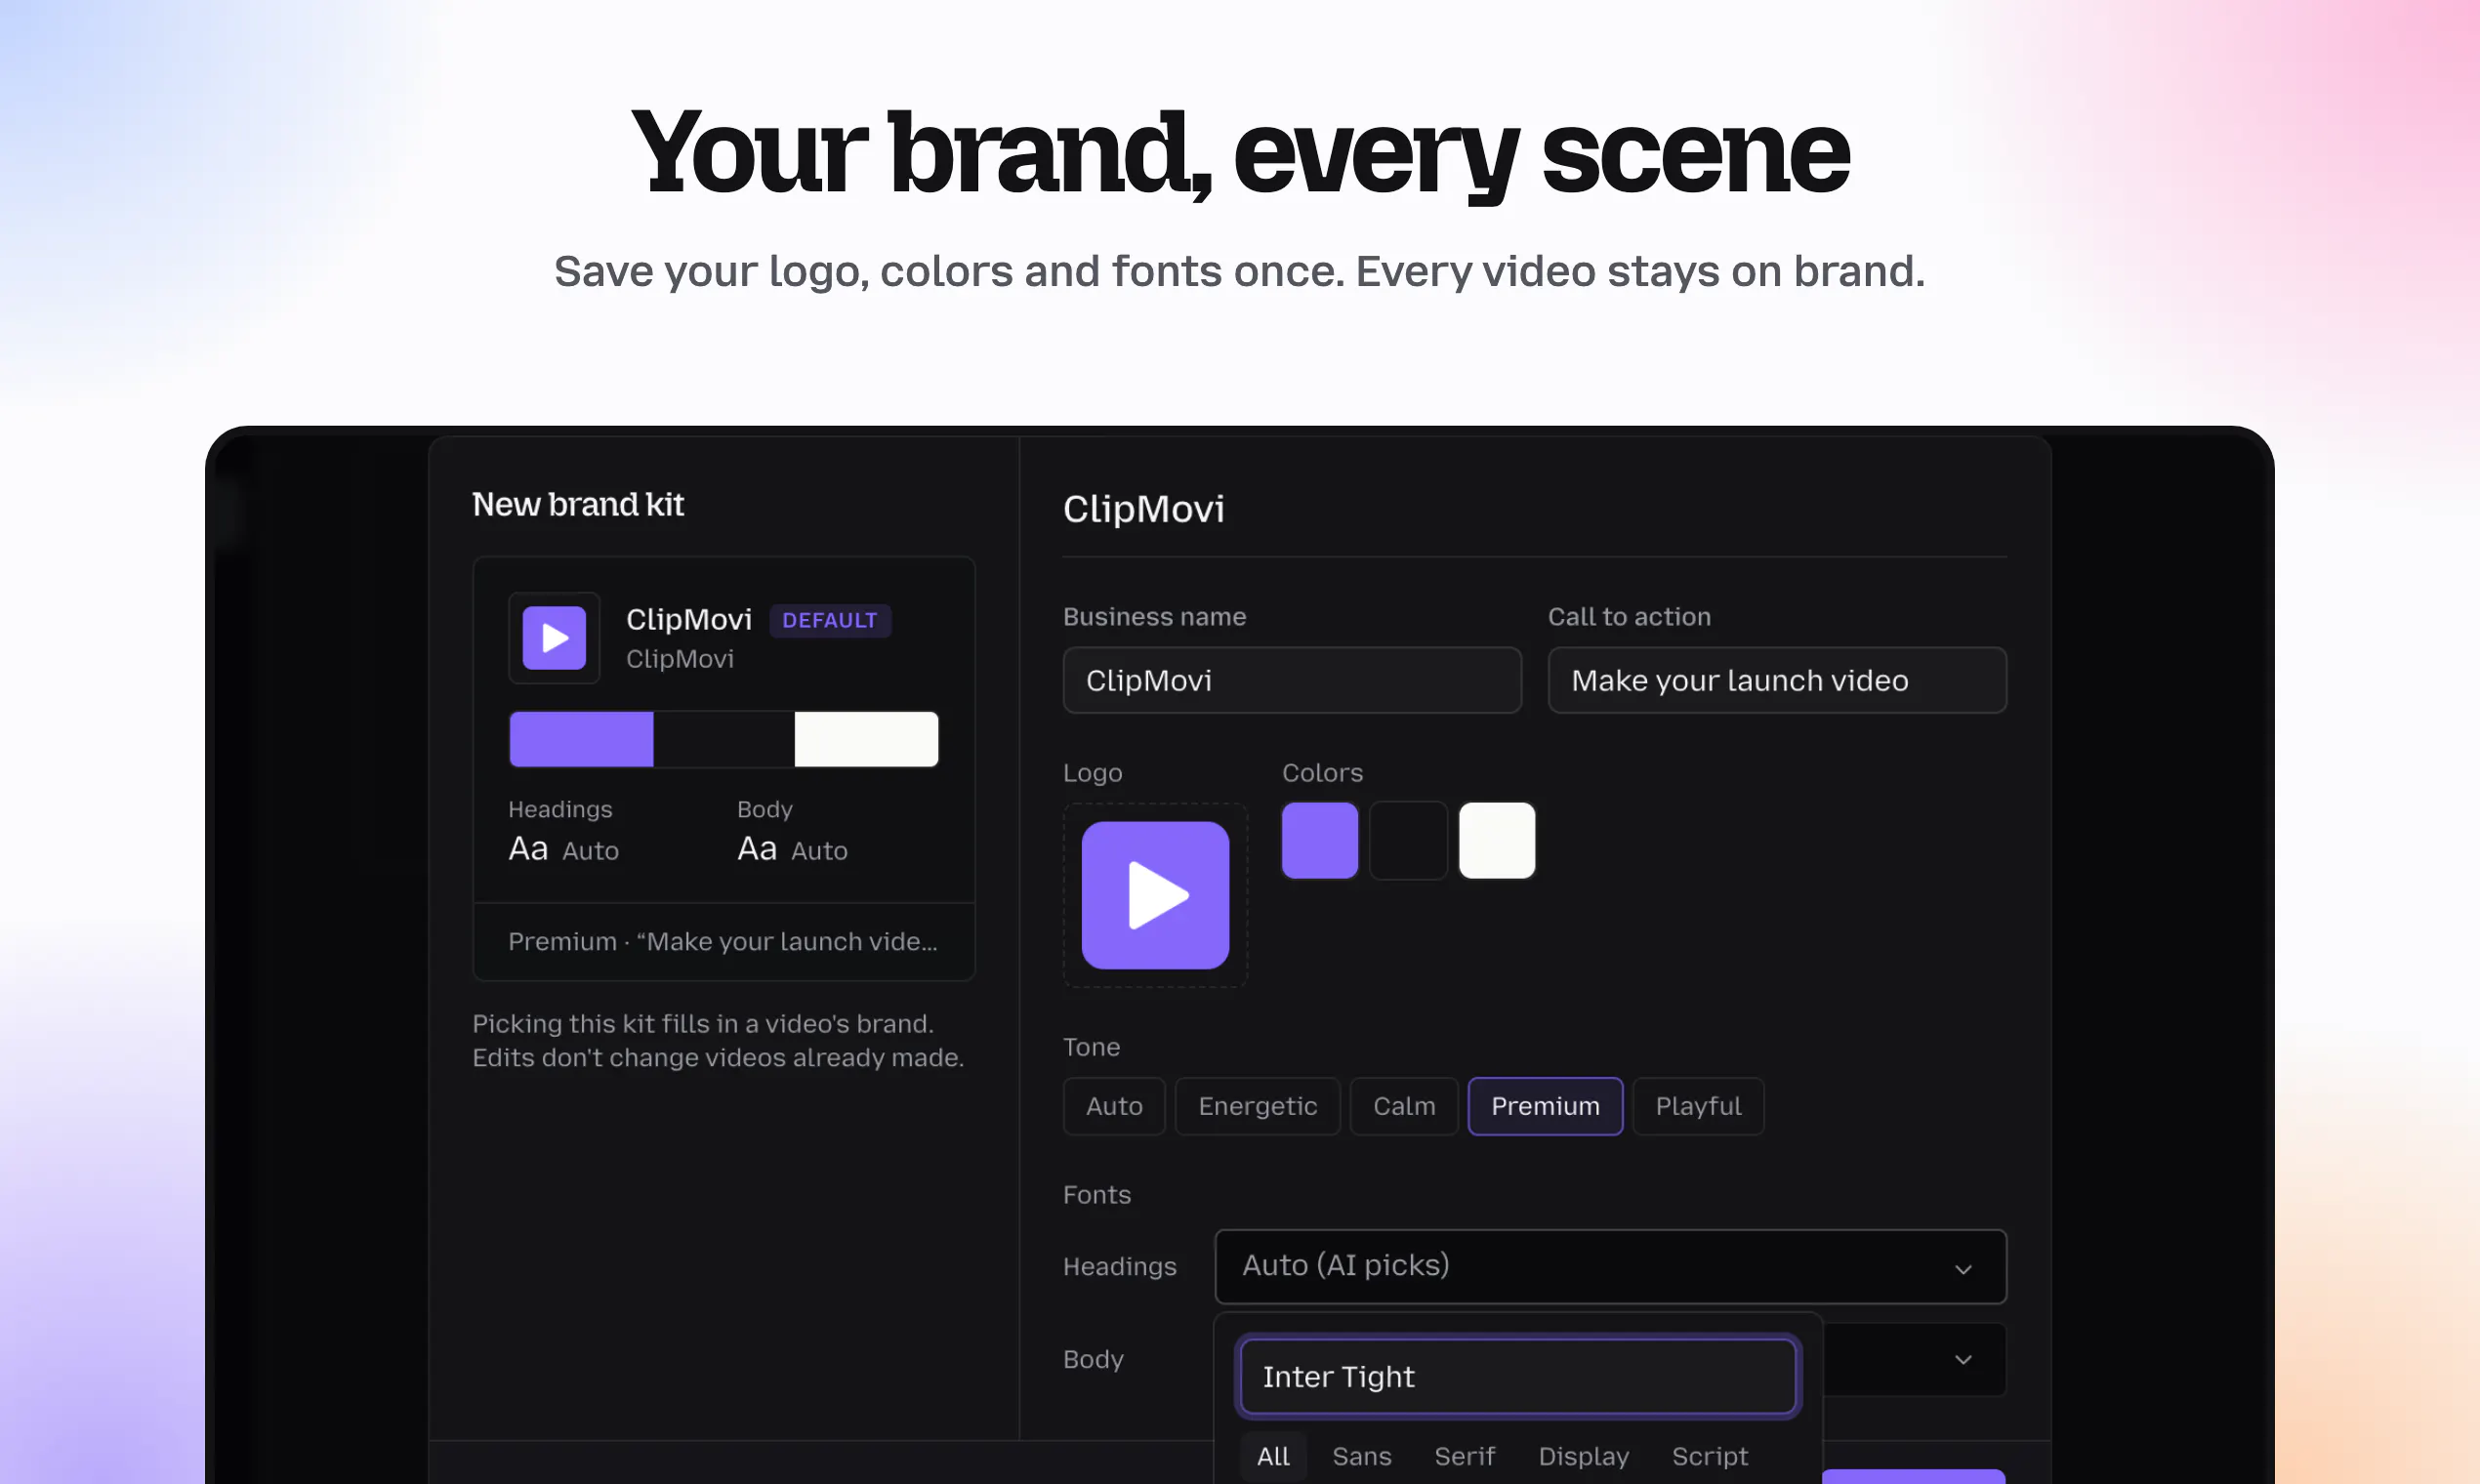Click the Inter Tight font search field
2480x1484 pixels.
click(1517, 1377)
